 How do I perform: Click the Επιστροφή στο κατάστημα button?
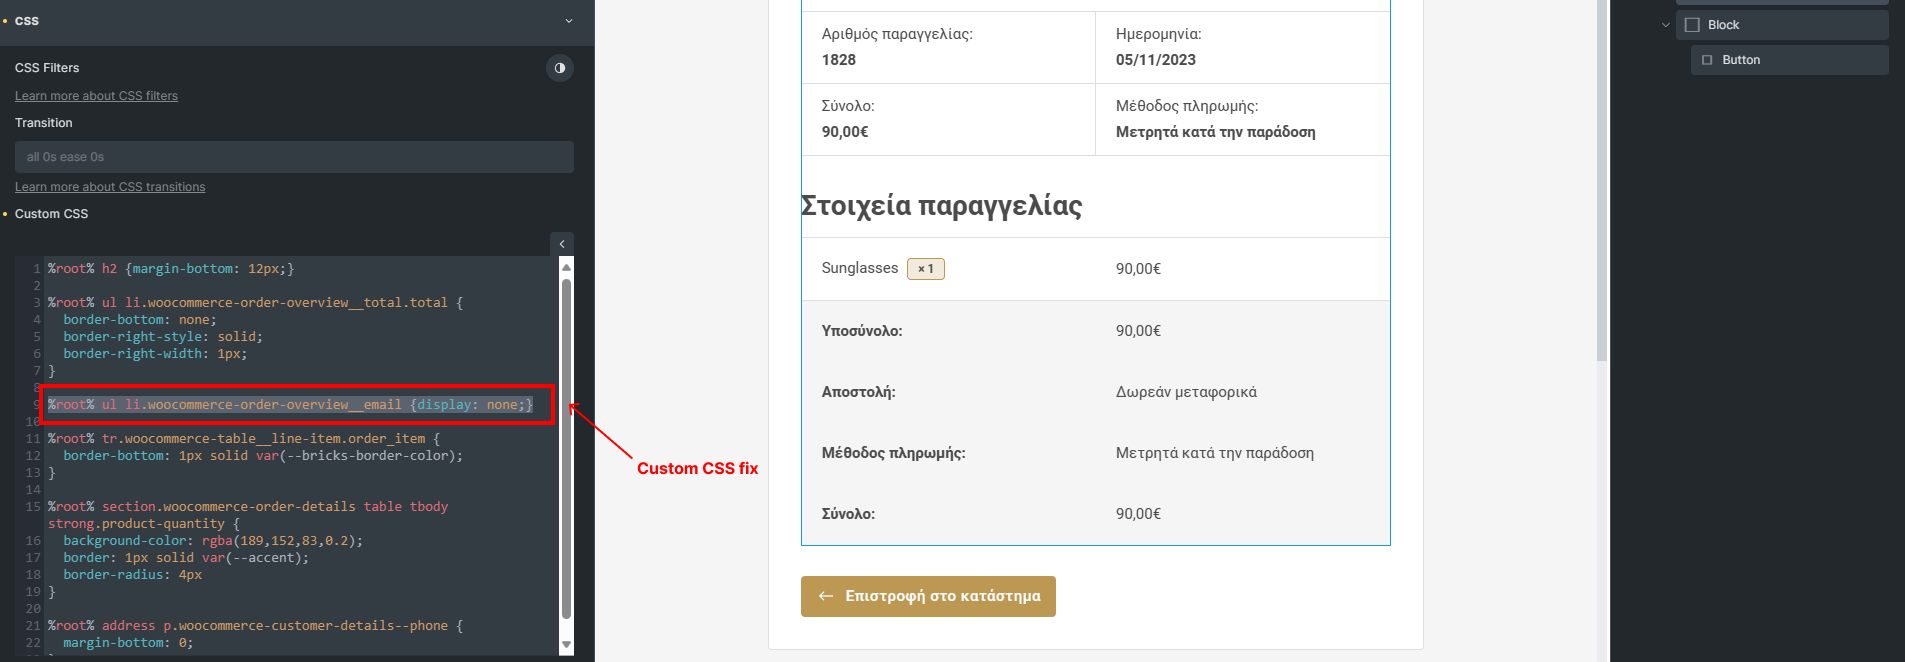928,596
